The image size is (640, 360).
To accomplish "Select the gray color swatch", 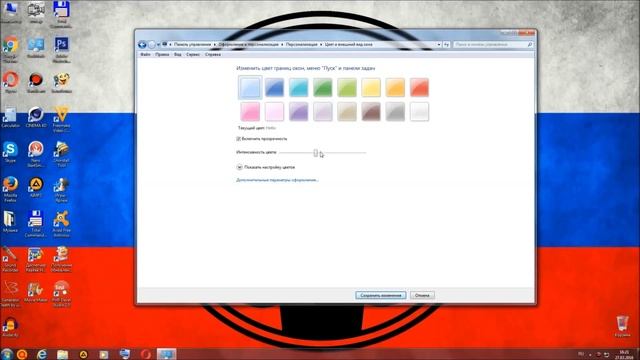I will pyautogui.click(x=395, y=111).
